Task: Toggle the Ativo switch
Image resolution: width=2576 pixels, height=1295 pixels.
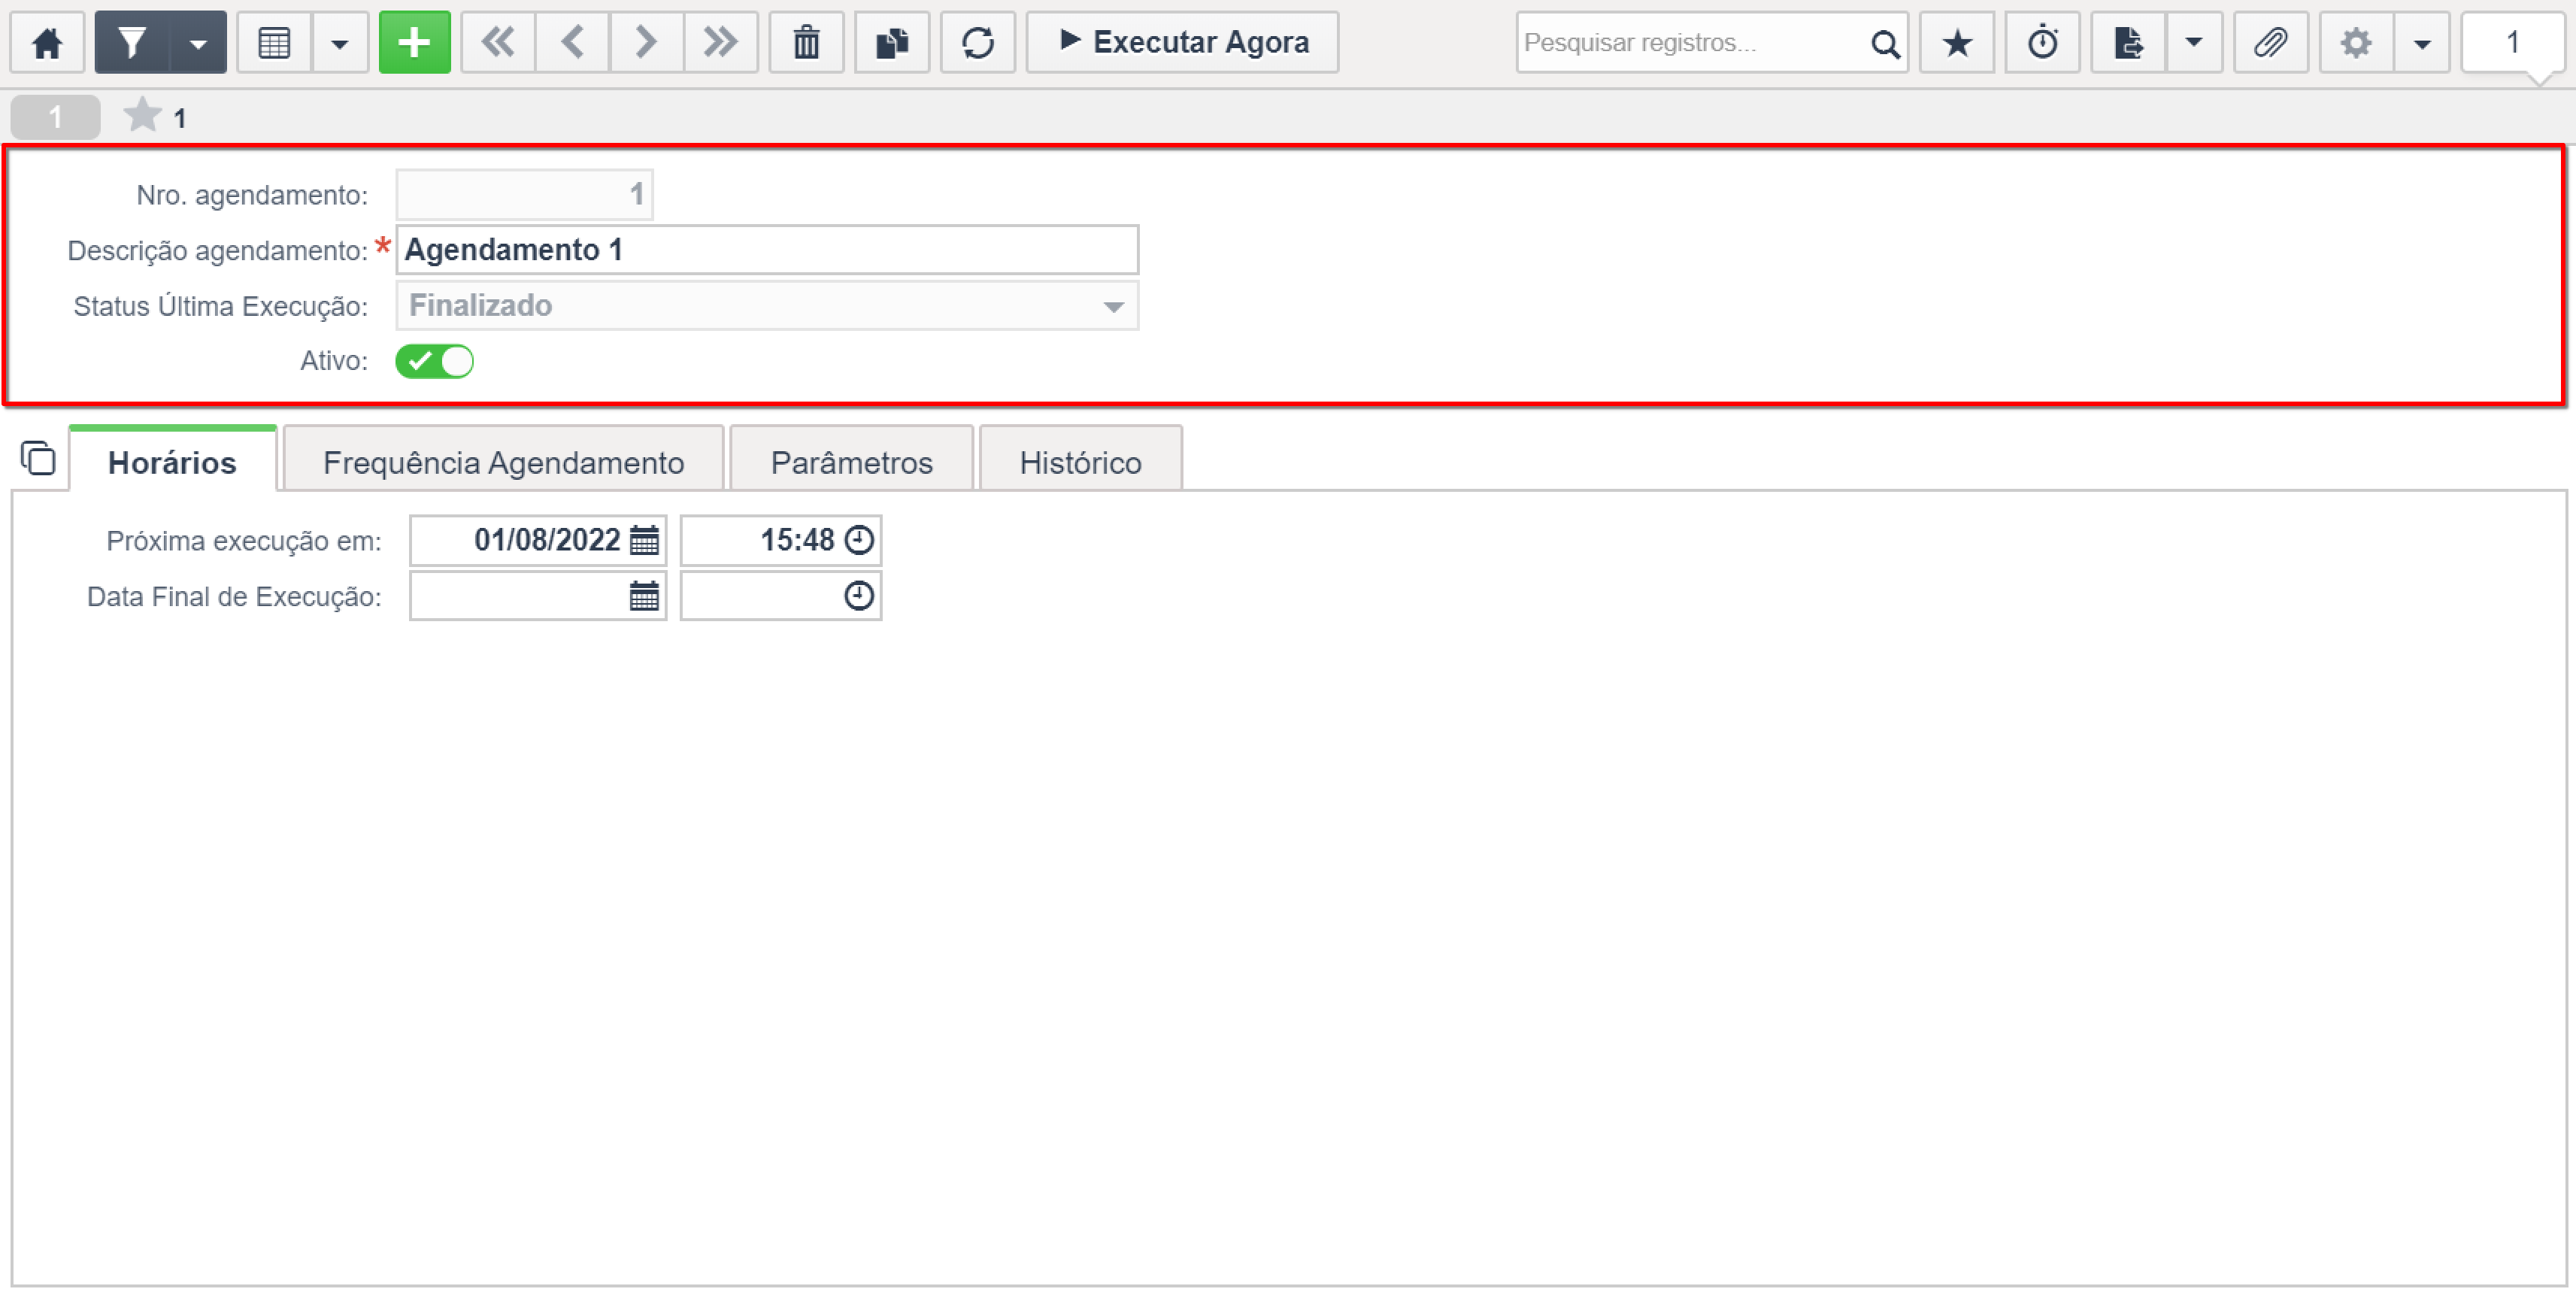Action: pos(434,361)
